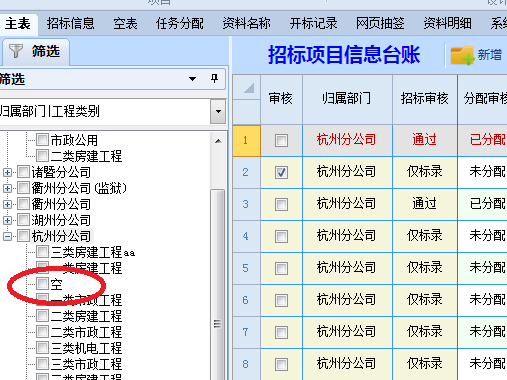Click the 新增 button label
The image size is (507, 380).
[x=490, y=55]
